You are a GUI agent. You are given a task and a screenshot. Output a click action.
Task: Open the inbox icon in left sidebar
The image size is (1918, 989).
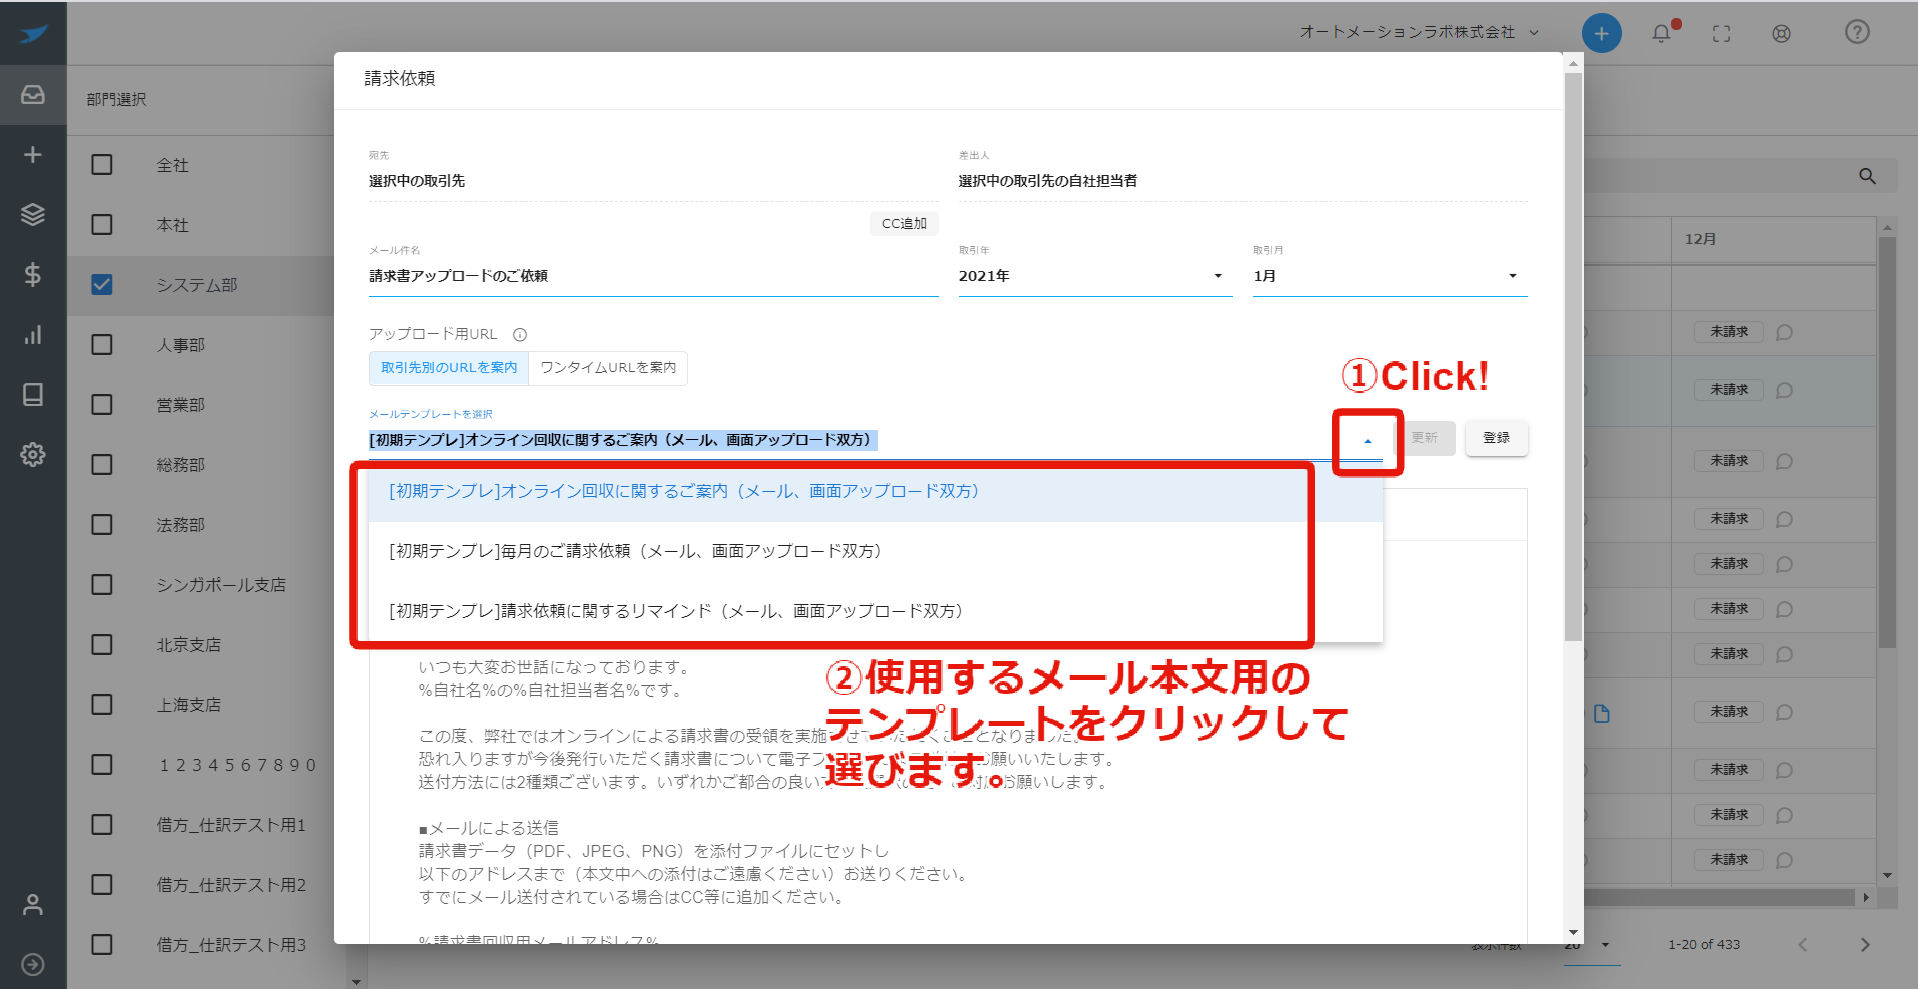pos(33,95)
